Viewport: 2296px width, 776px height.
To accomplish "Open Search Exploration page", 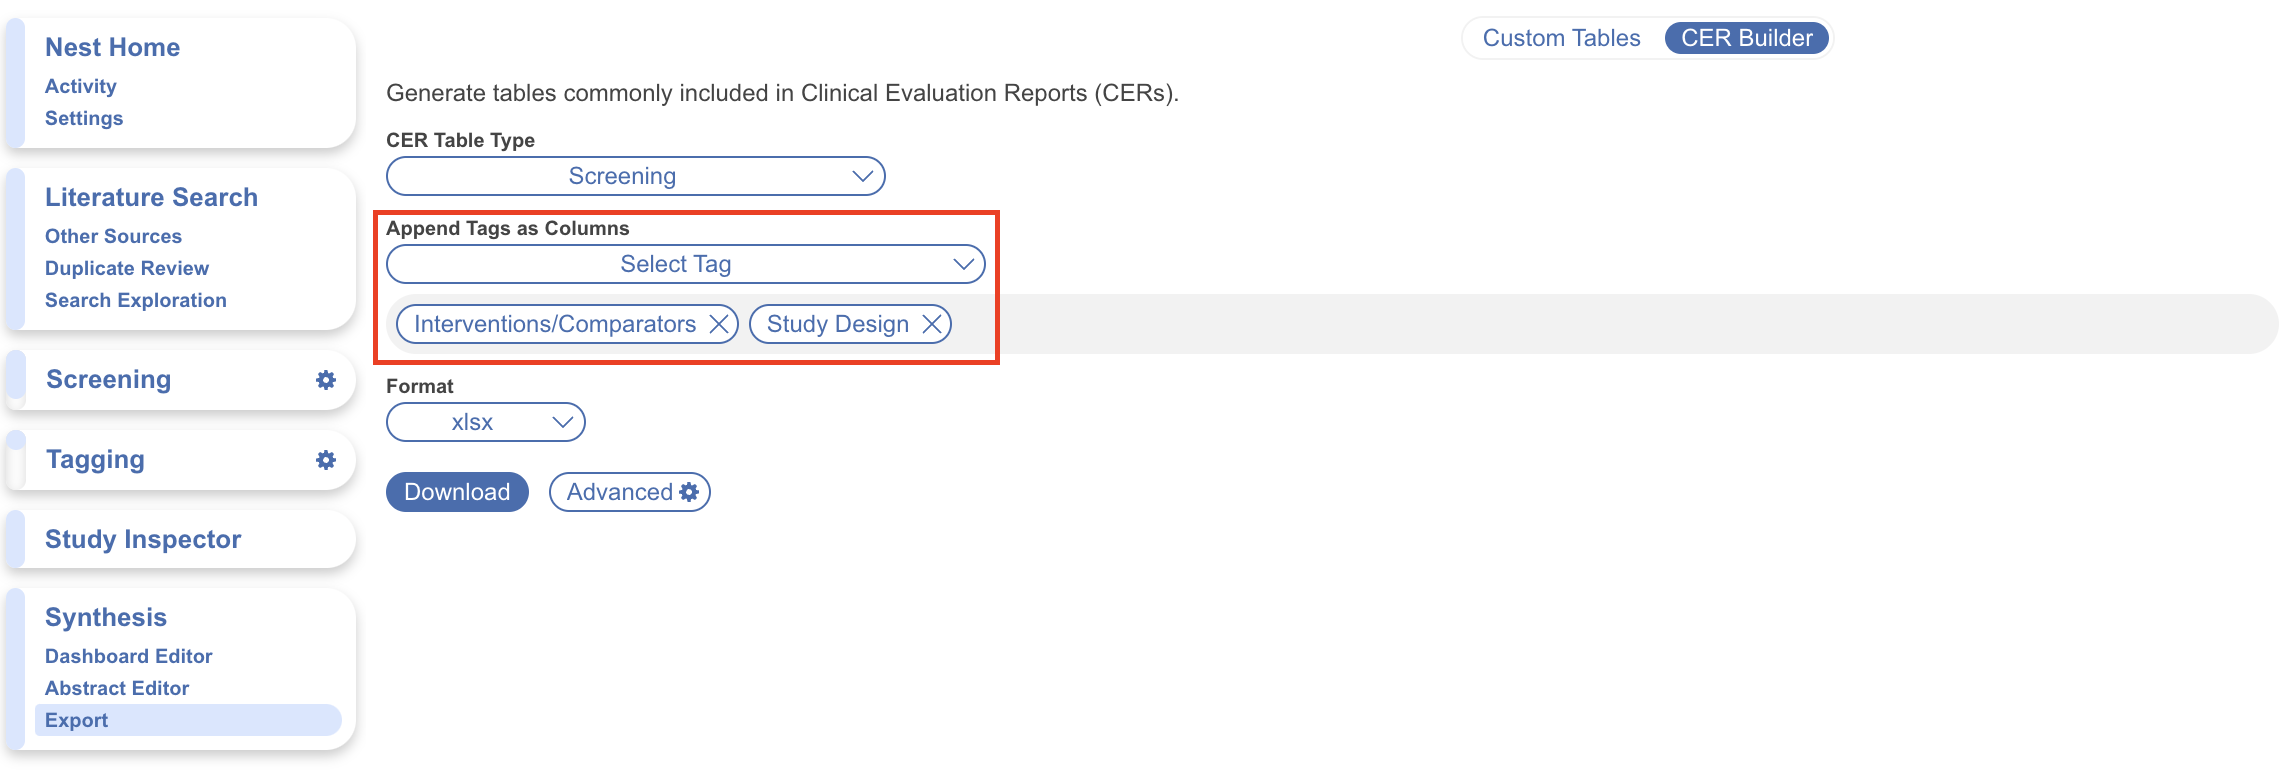I will pos(136,300).
